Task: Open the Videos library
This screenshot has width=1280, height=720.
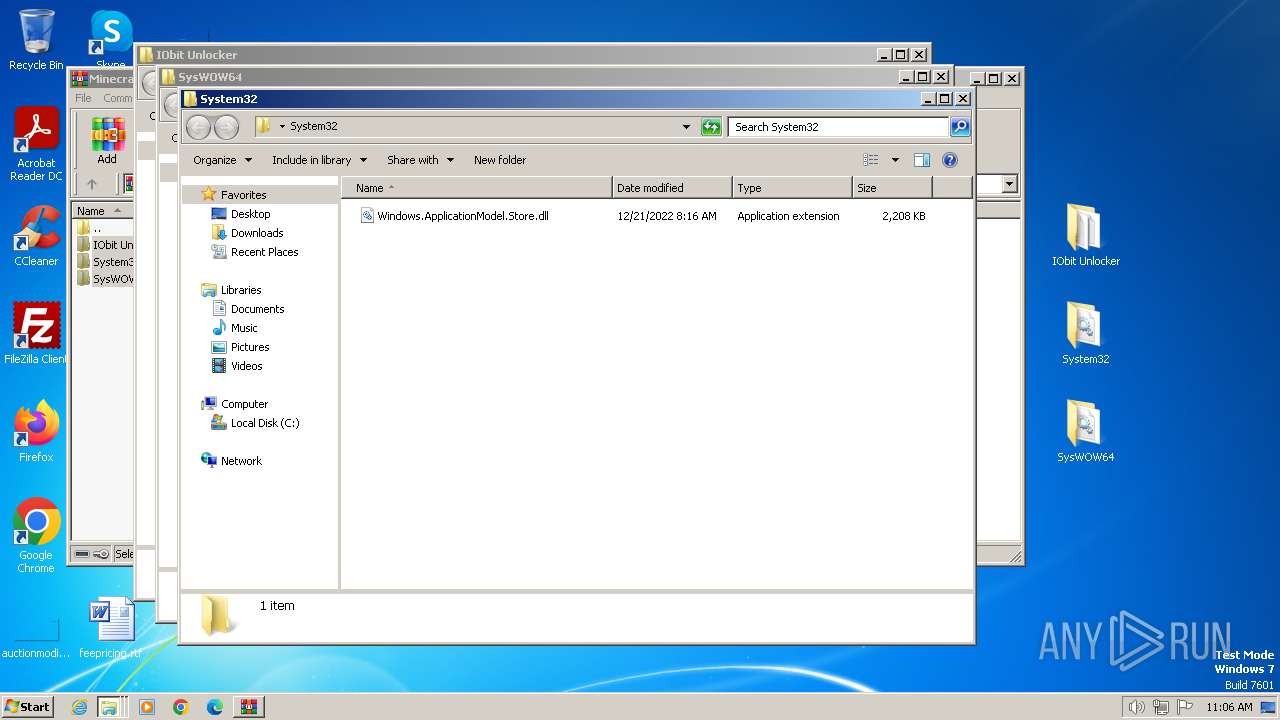Action: coord(246,366)
